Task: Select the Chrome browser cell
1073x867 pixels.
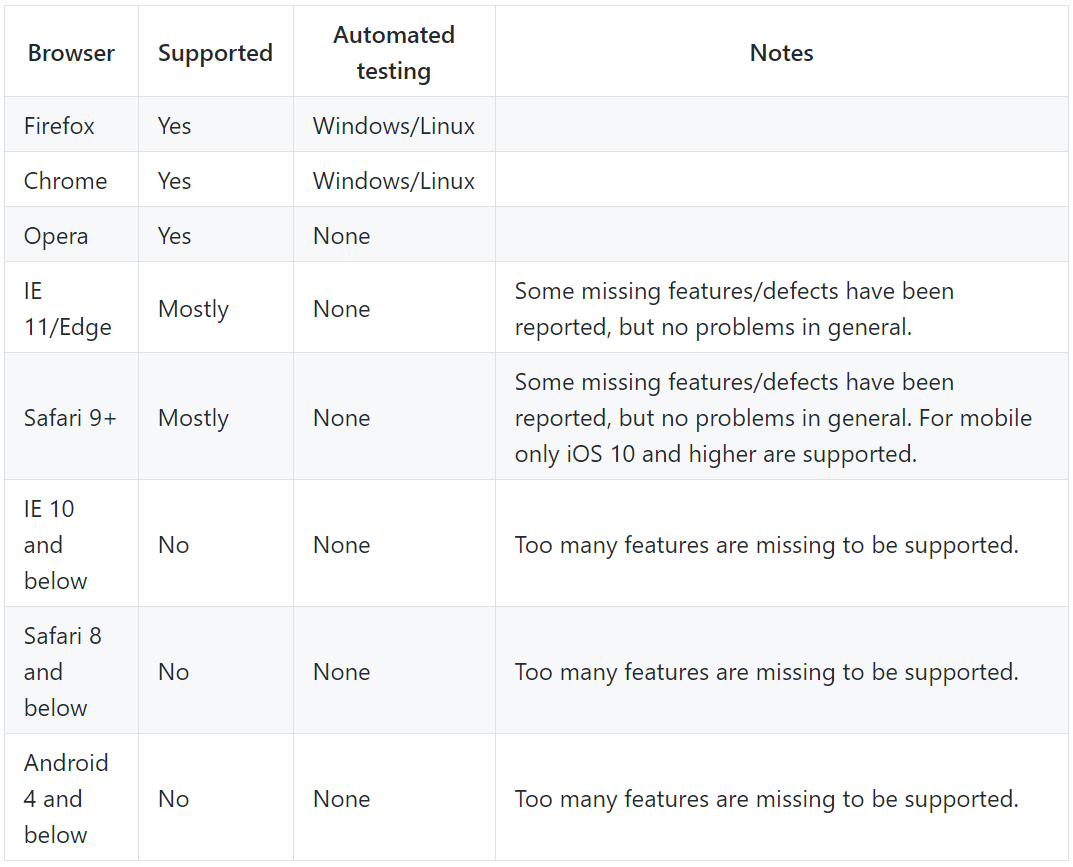Action: pyautogui.click(x=65, y=181)
